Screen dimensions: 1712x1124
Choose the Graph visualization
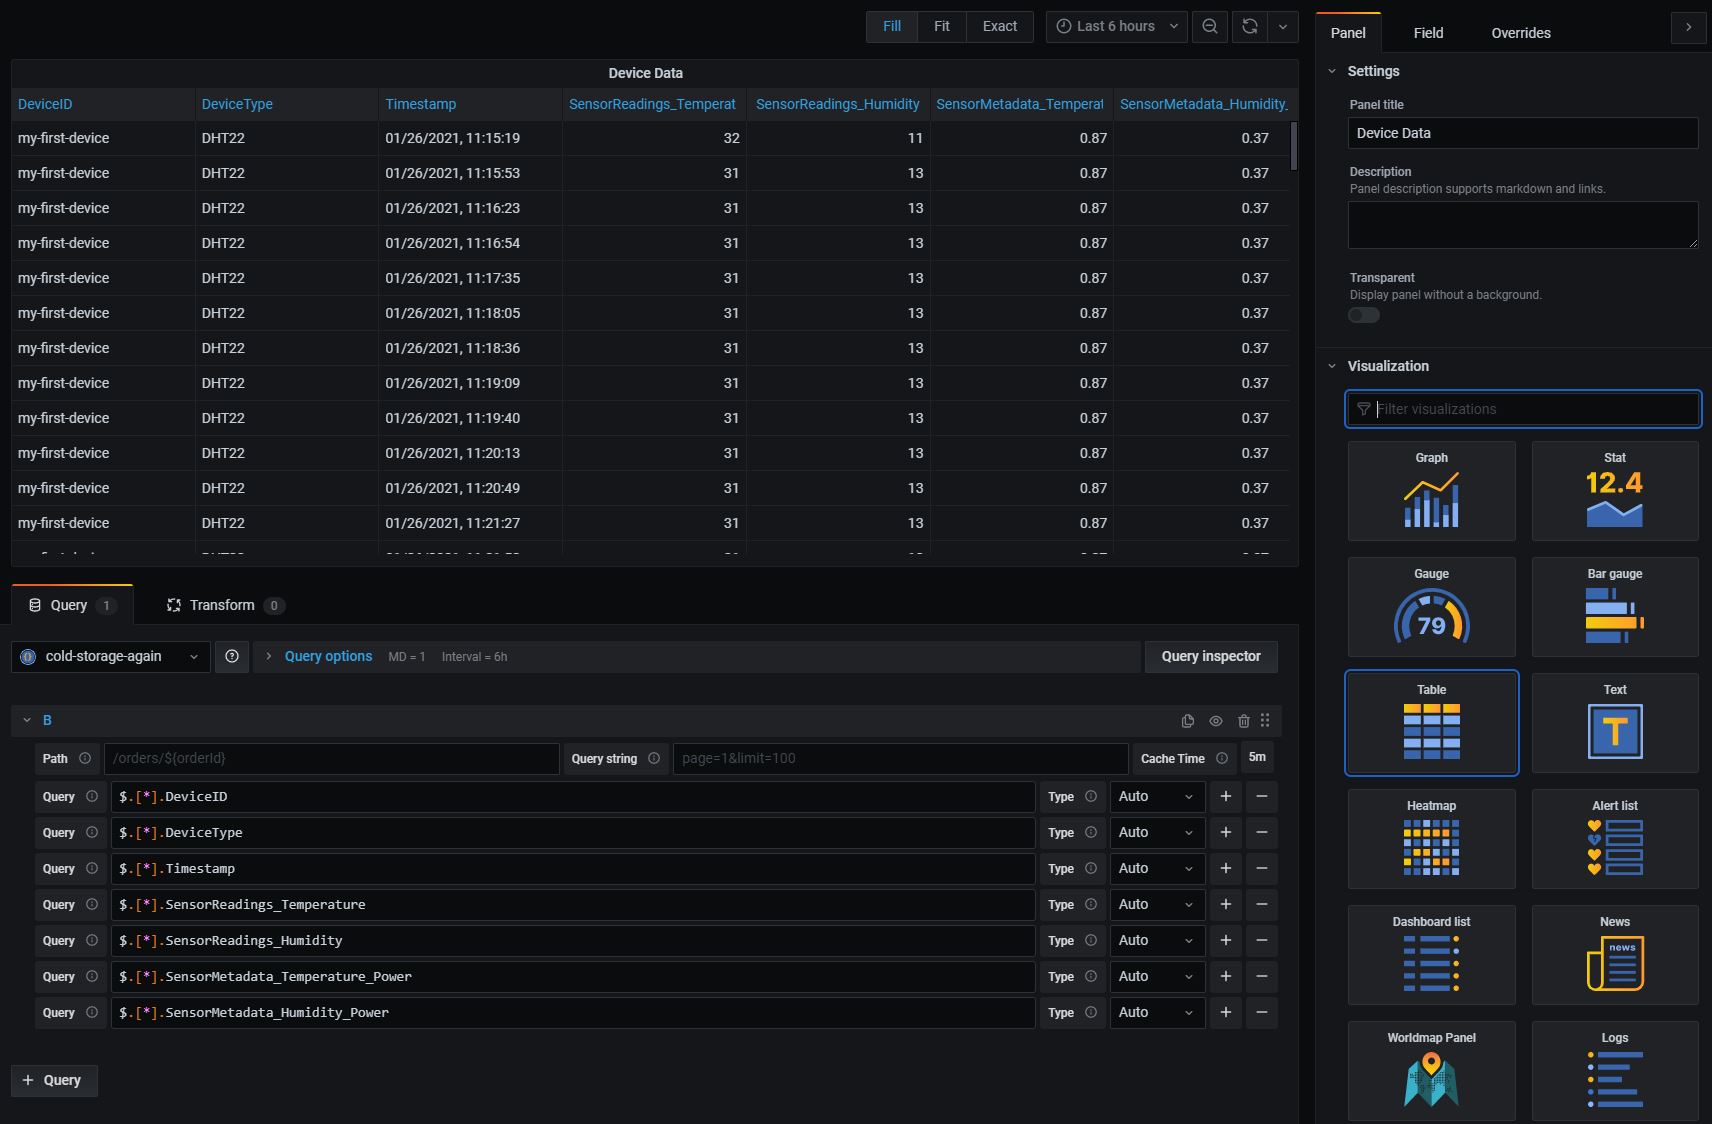coord(1432,491)
